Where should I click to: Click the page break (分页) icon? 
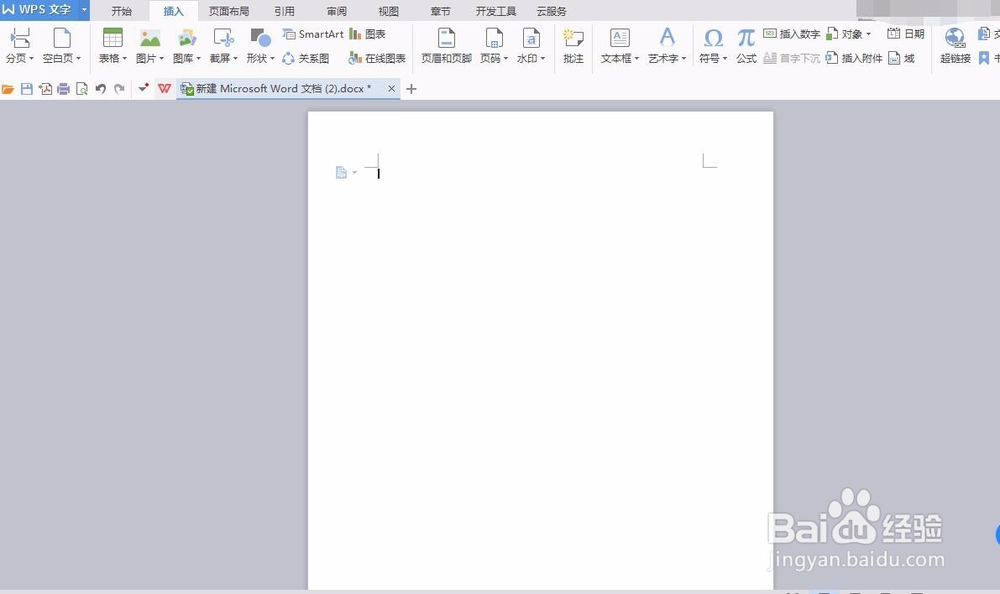(x=20, y=39)
